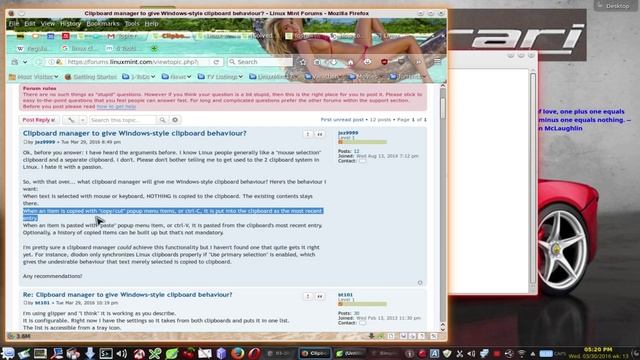The image size is (640, 360).
Task: Expand the J-ToDo bookmarks folder
Action: point(139,77)
